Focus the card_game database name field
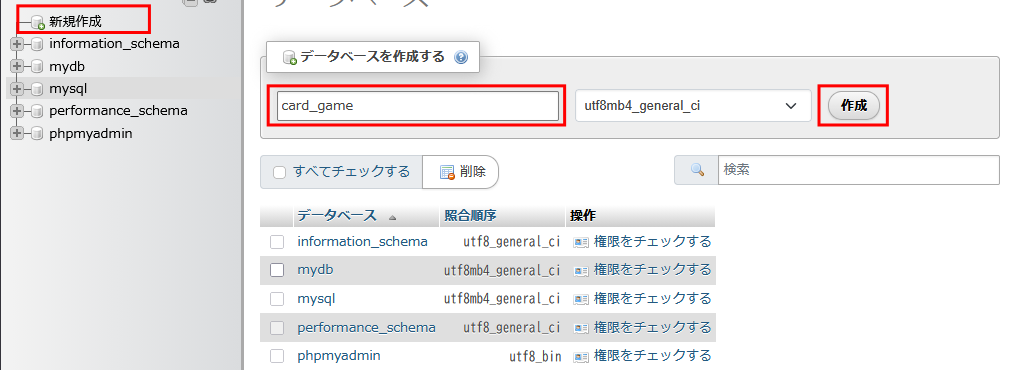 [x=418, y=105]
